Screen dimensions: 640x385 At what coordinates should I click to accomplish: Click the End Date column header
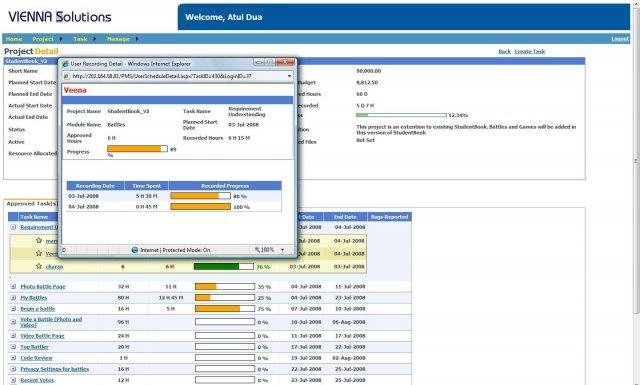[345, 217]
